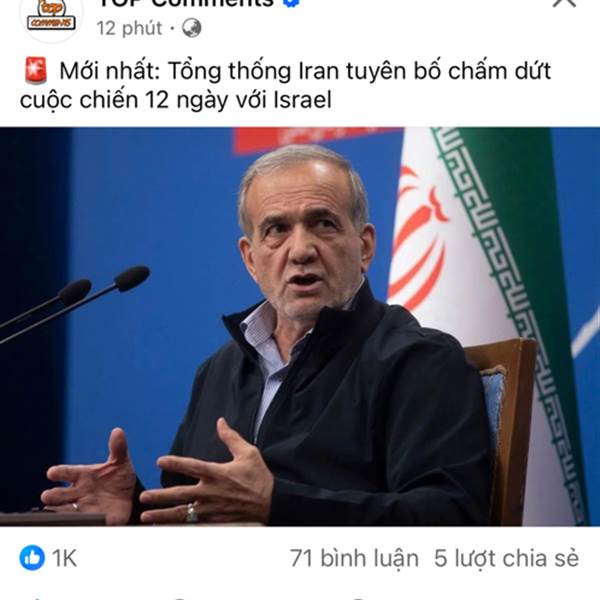Click the 'Mới nhất' caption text
Screen dimensions: 600x600
point(109,71)
